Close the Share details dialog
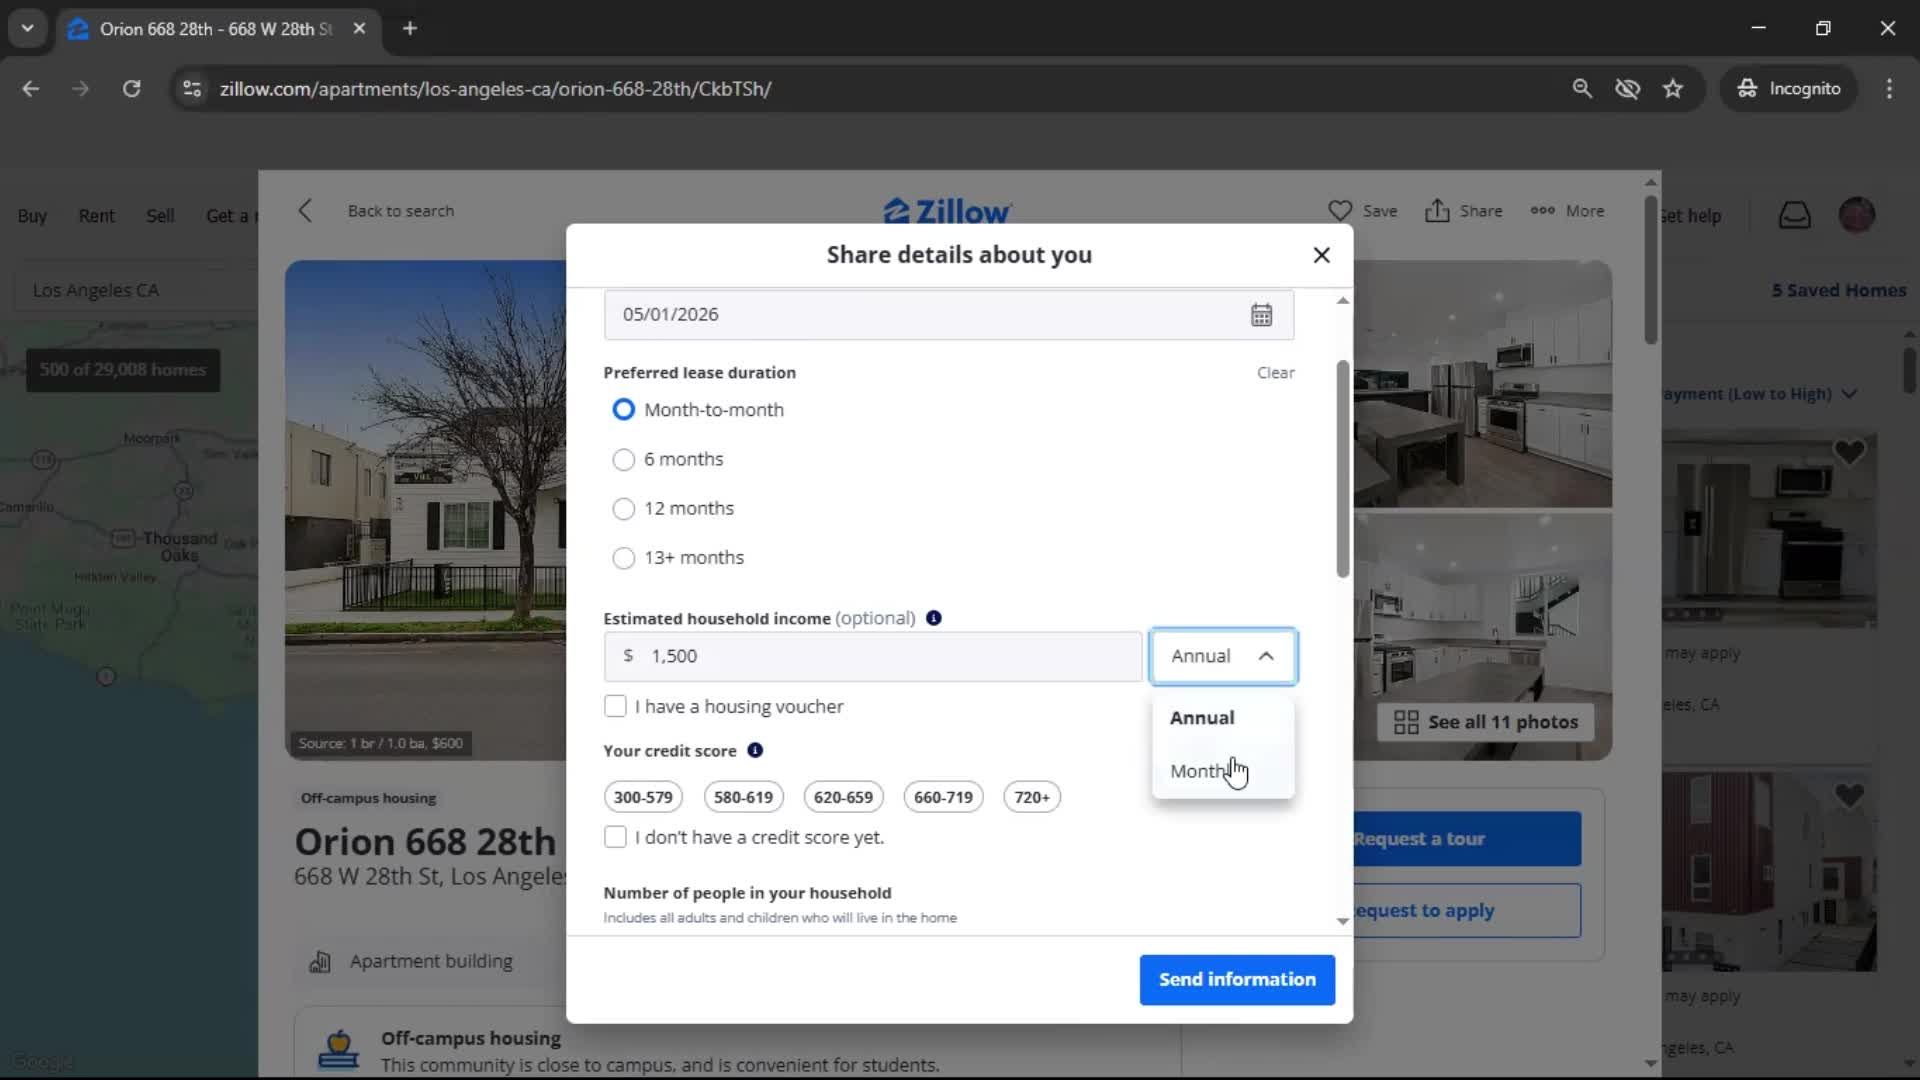This screenshot has width=1920, height=1080. click(1321, 255)
